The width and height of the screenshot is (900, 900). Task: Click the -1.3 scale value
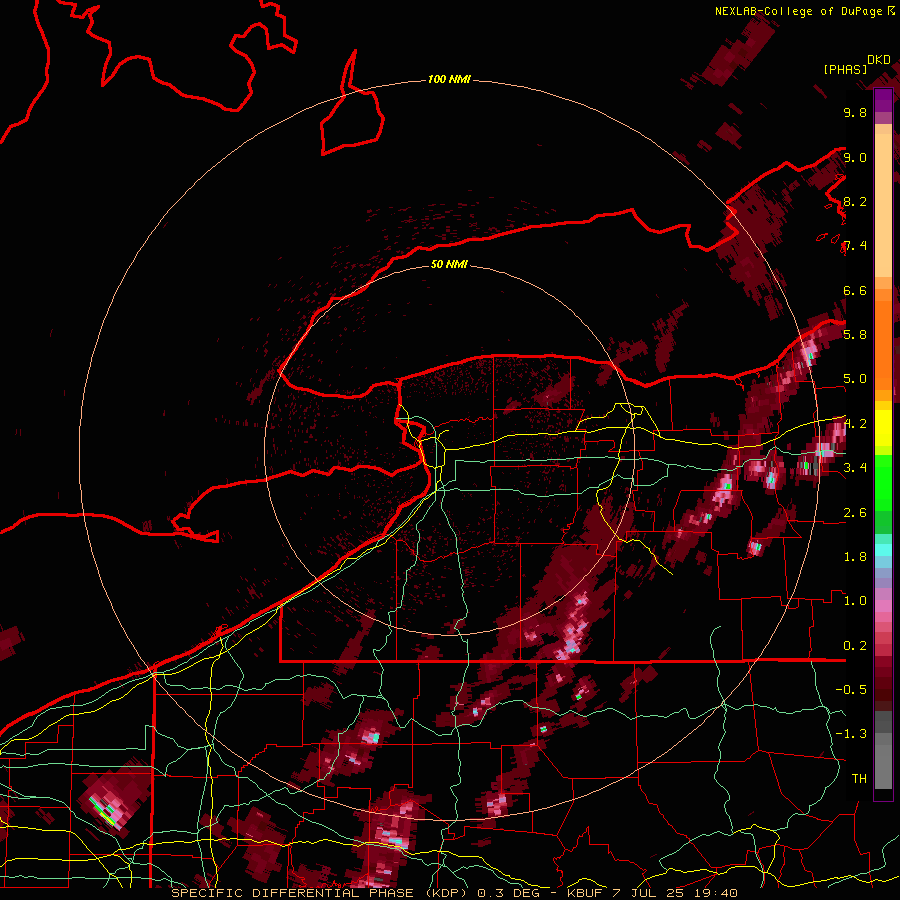click(851, 734)
